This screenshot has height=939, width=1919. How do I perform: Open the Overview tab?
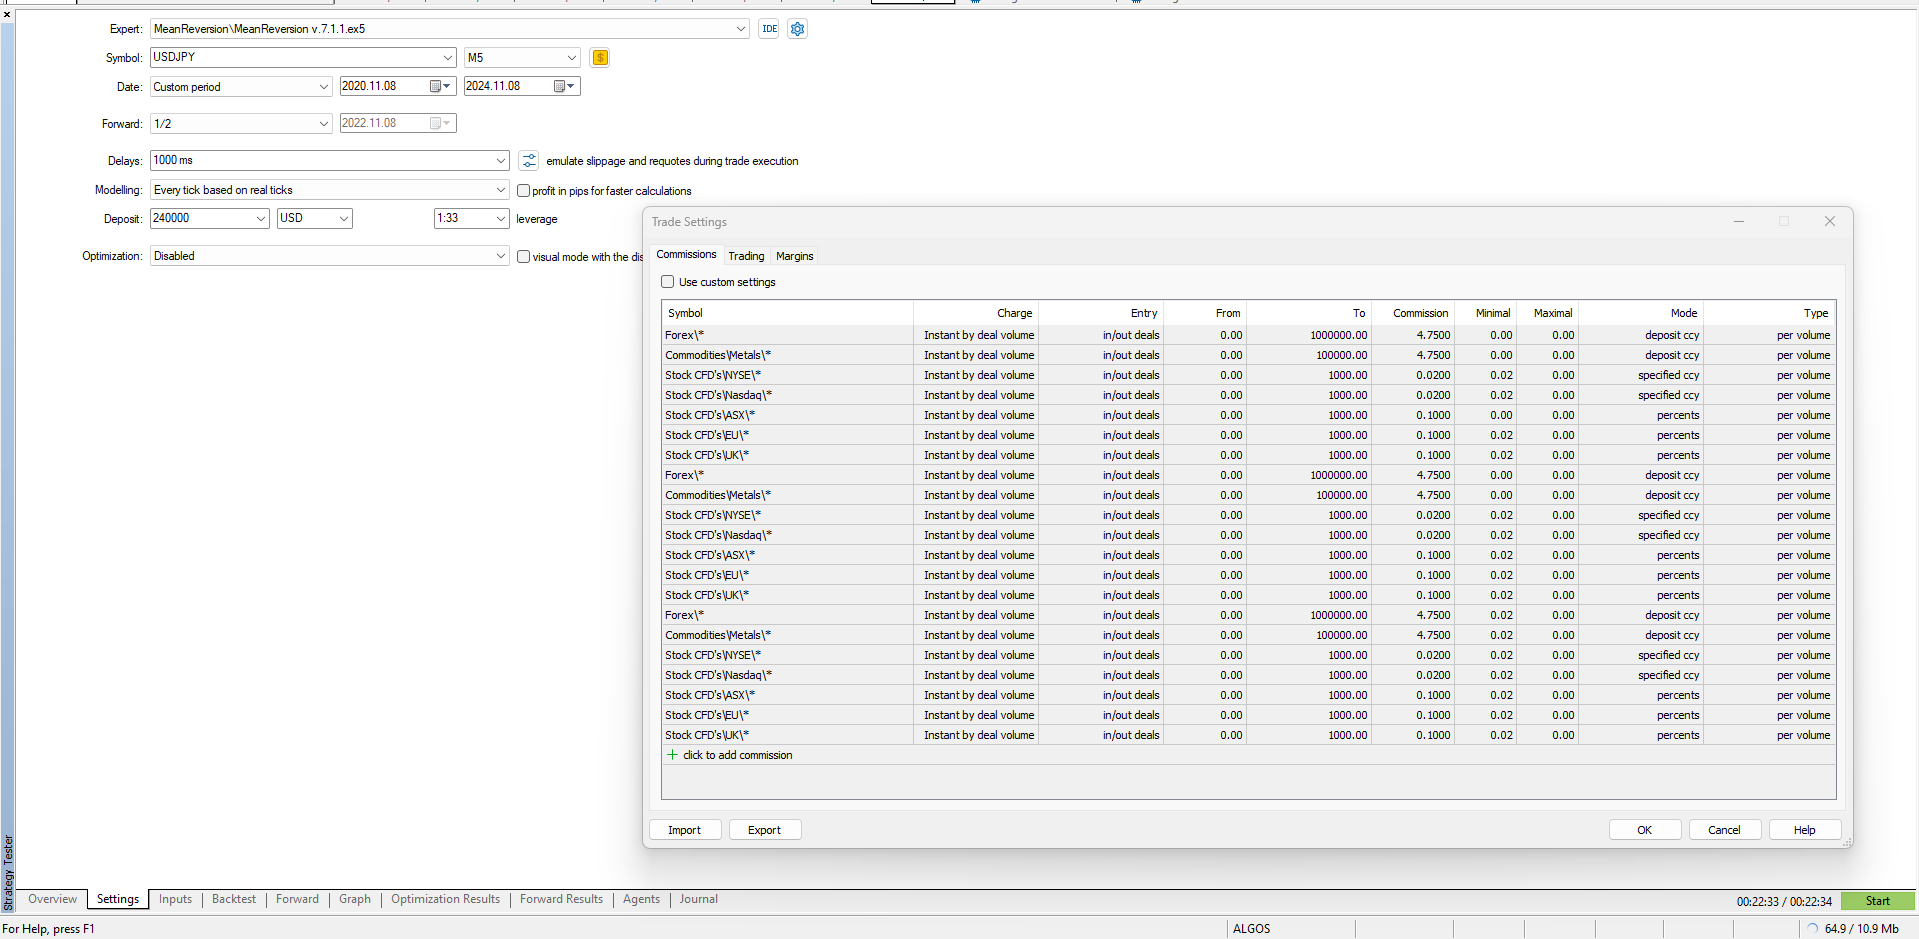pos(52,899)
